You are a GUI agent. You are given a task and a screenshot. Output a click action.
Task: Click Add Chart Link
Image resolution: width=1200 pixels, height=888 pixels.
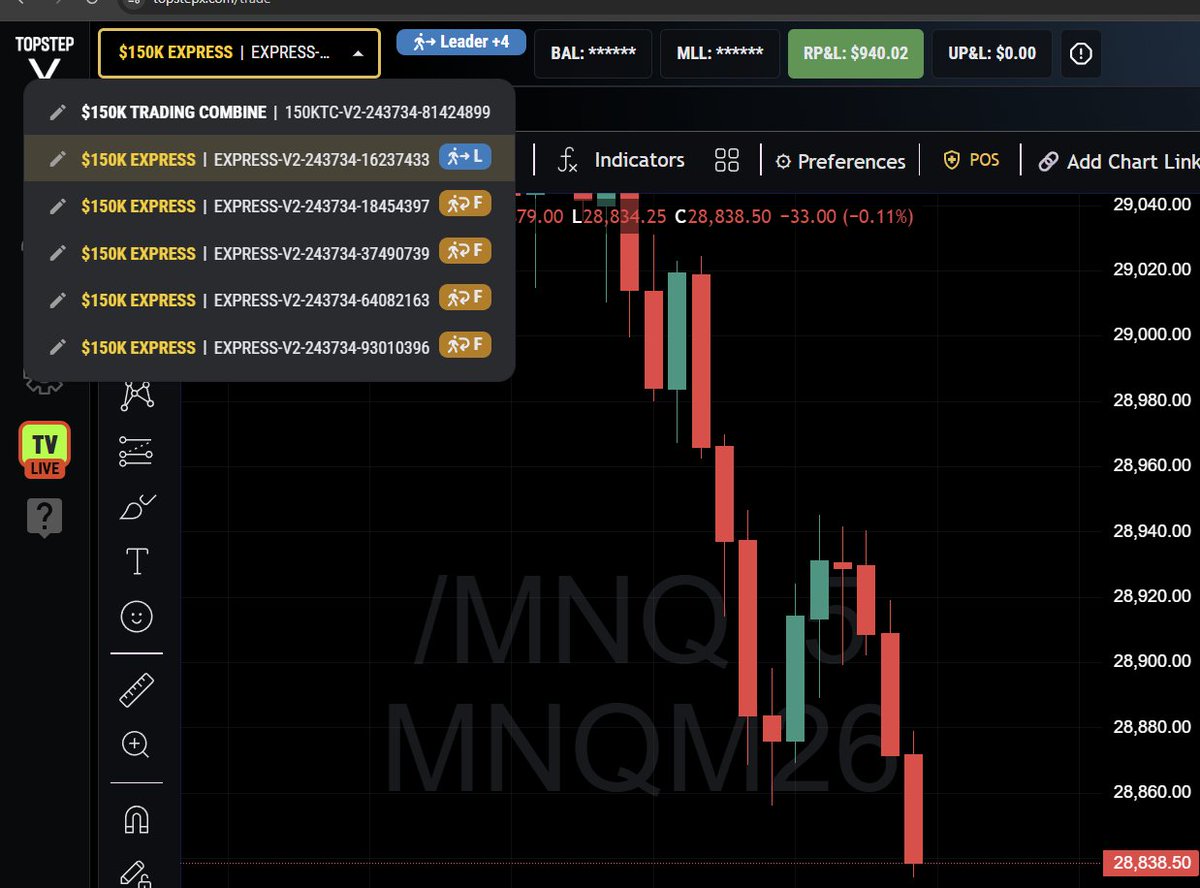click(1118, 161)
